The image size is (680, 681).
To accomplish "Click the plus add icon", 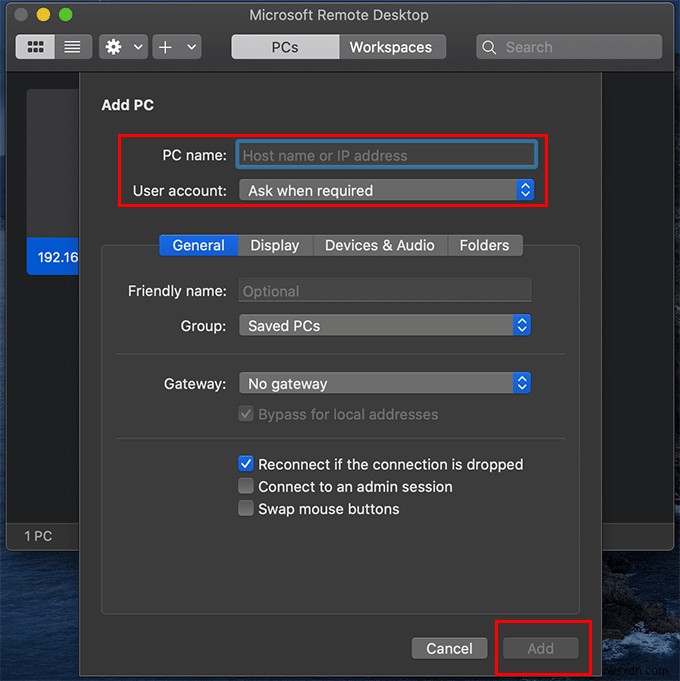I will pyautogui.click(x=165, y=47).
